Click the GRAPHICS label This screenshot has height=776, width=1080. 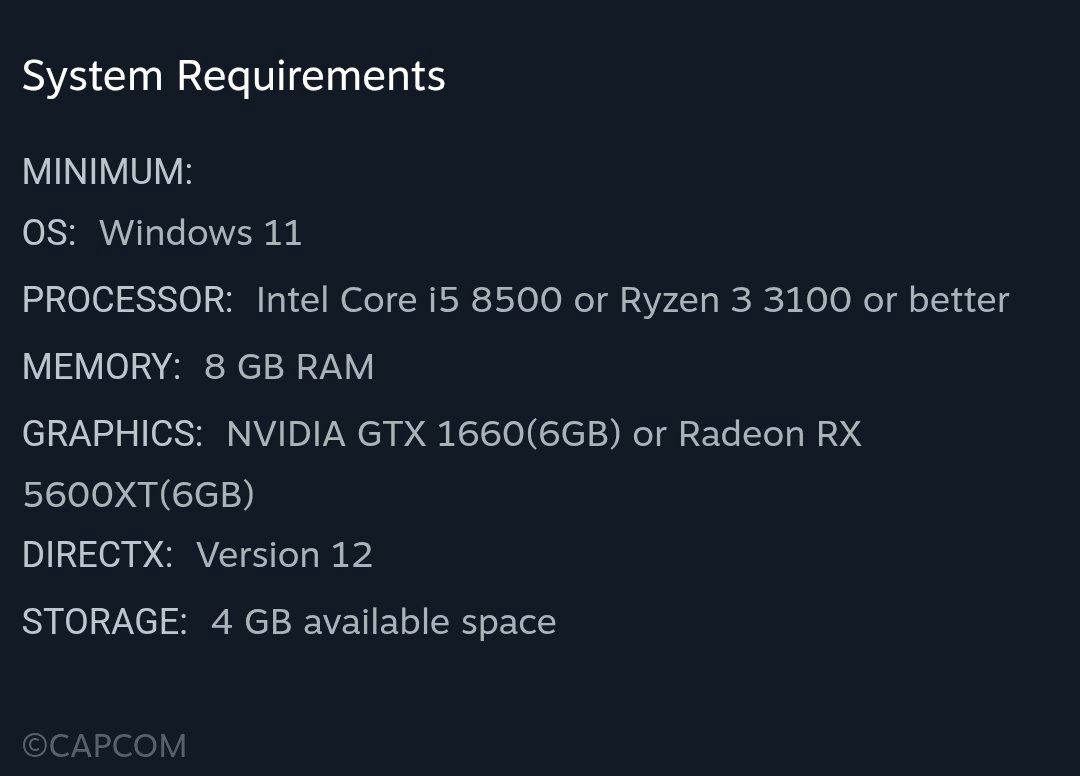[x=112, y=434]
